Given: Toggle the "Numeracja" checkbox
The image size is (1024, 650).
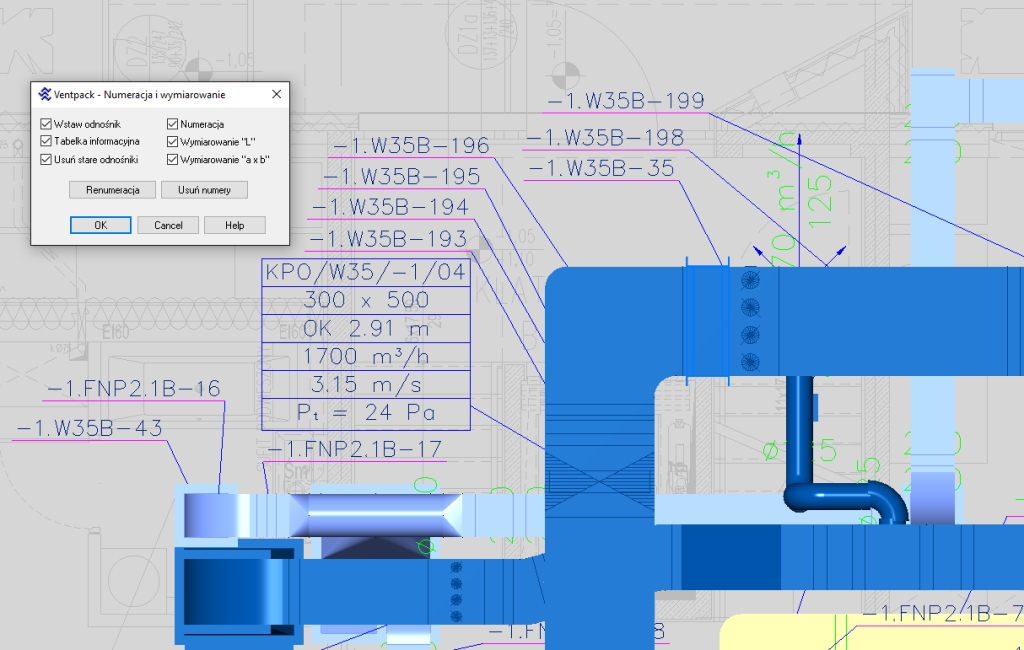Looking at the screenshot, I should click(x=173, y=124).
